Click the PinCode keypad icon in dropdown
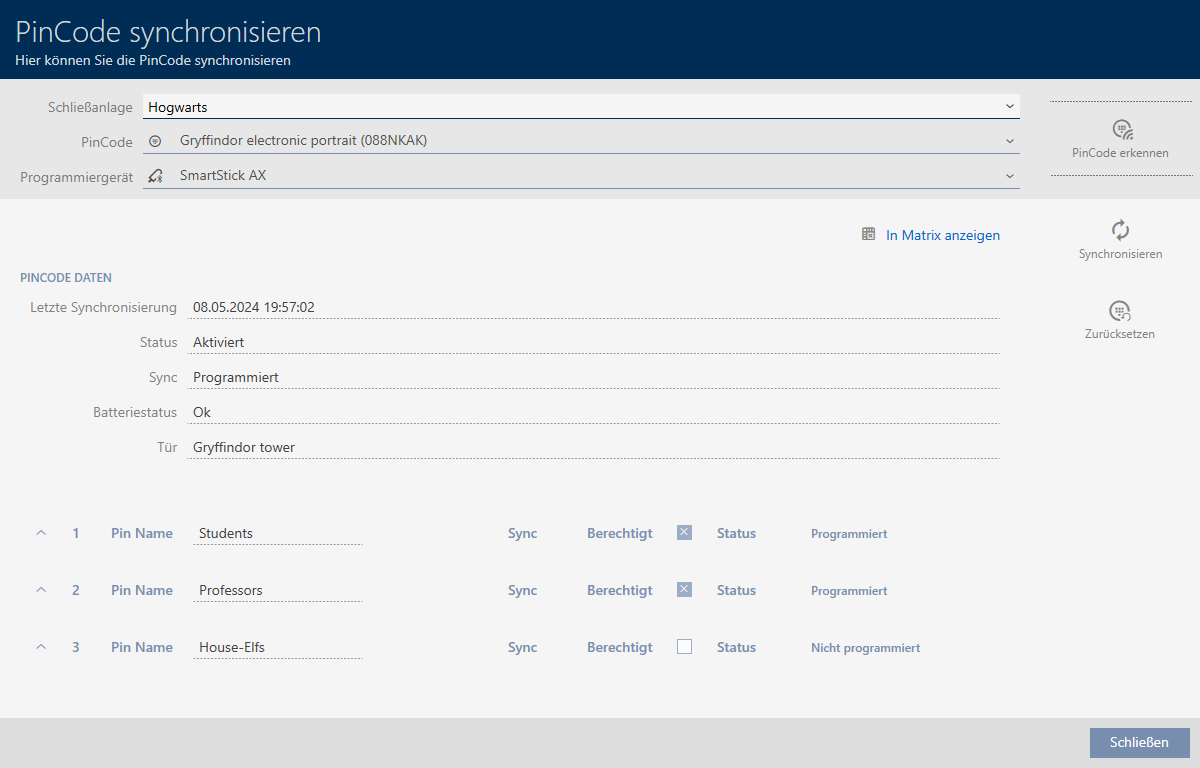 coord(155,141)
